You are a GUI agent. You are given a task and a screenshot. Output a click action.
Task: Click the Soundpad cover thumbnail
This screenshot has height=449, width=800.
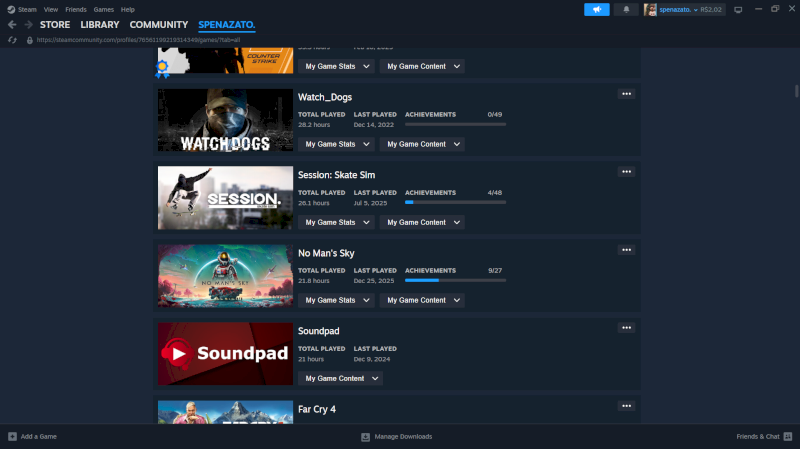click(225, 354)
